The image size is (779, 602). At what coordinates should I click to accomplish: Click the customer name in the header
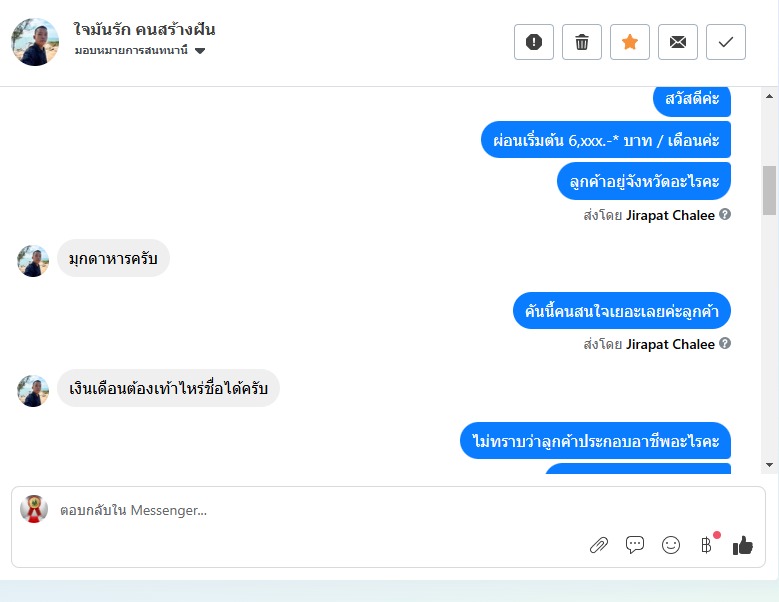coord(144,29)
